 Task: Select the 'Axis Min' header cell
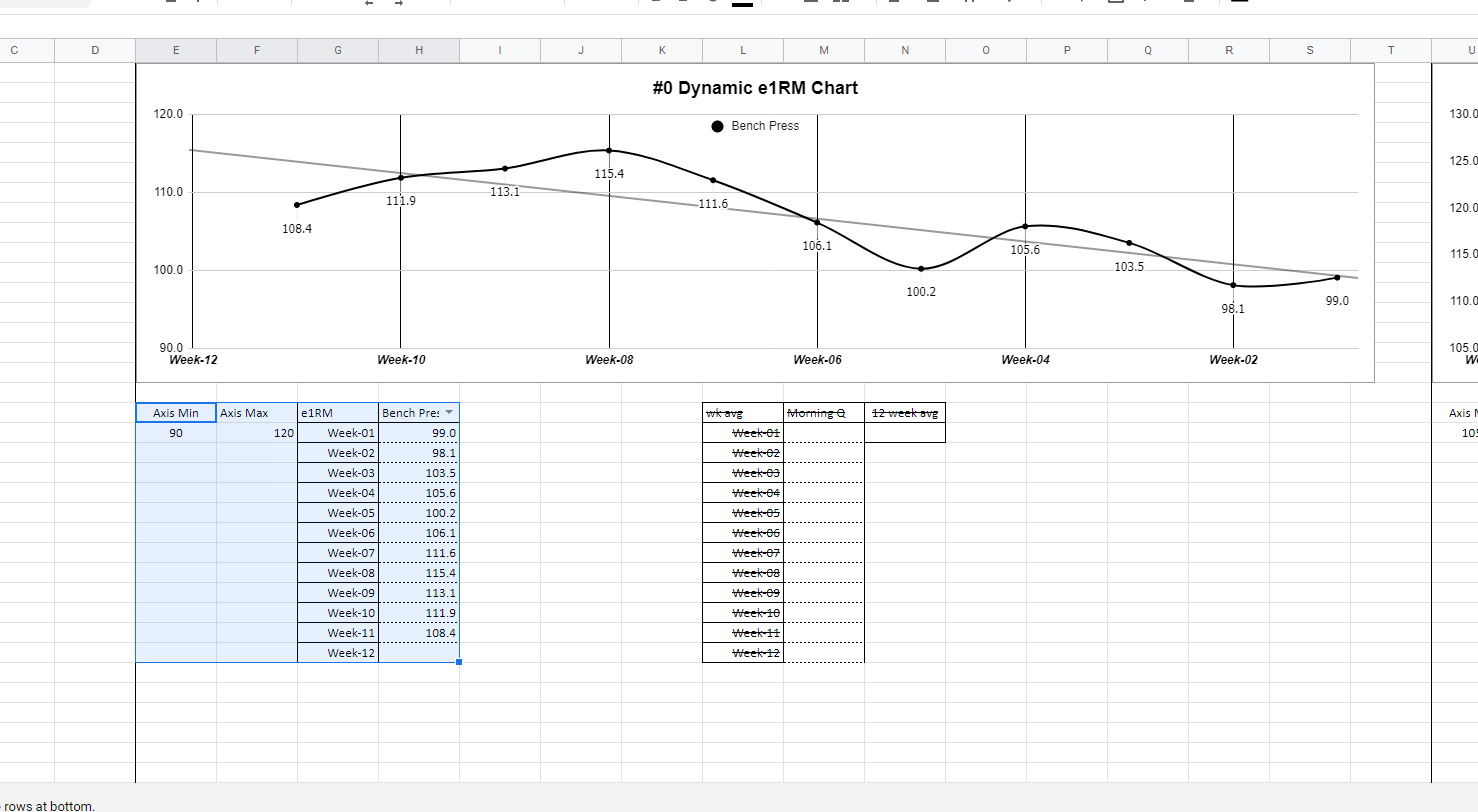coord(176,412)
